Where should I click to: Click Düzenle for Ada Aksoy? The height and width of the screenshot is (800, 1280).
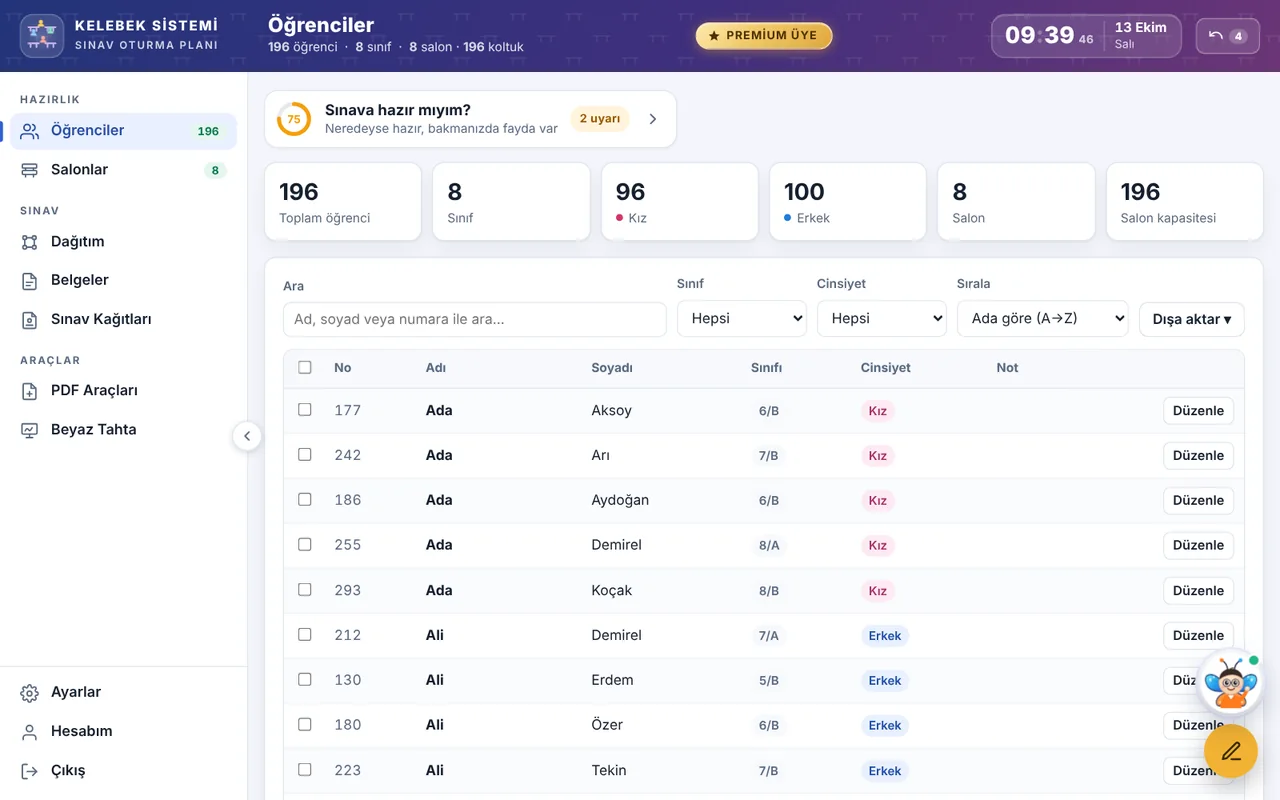1198,411
